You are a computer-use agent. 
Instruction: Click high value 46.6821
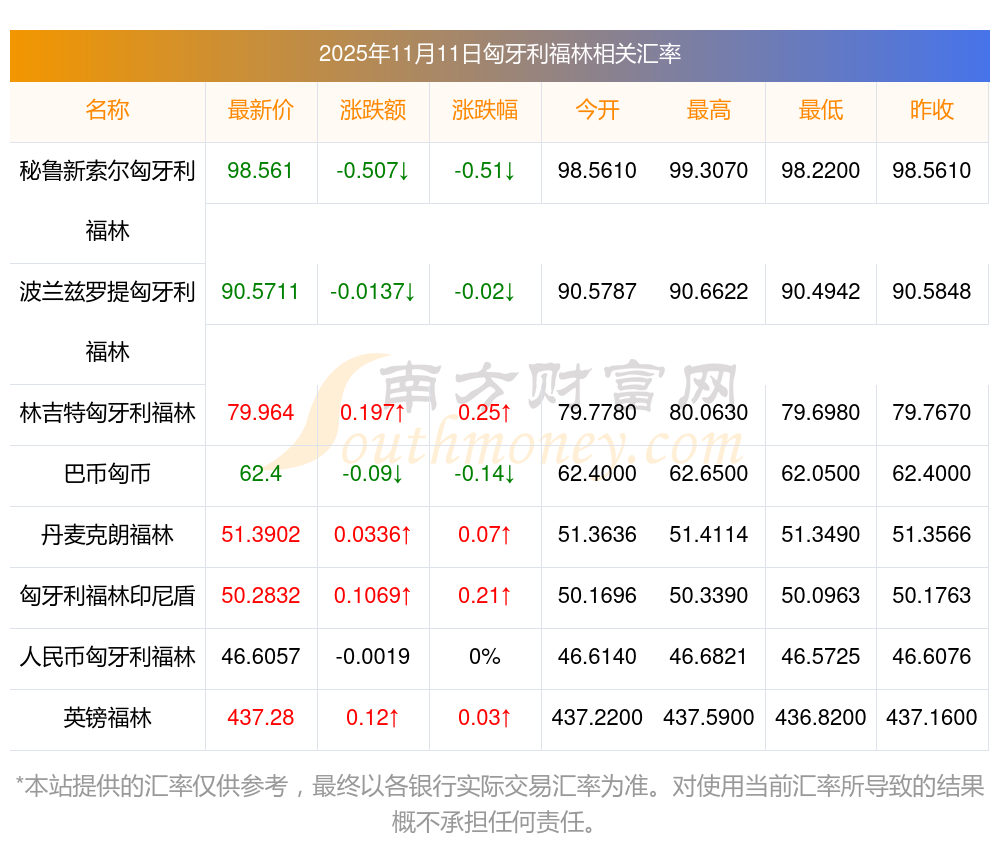tap(709, 657)
